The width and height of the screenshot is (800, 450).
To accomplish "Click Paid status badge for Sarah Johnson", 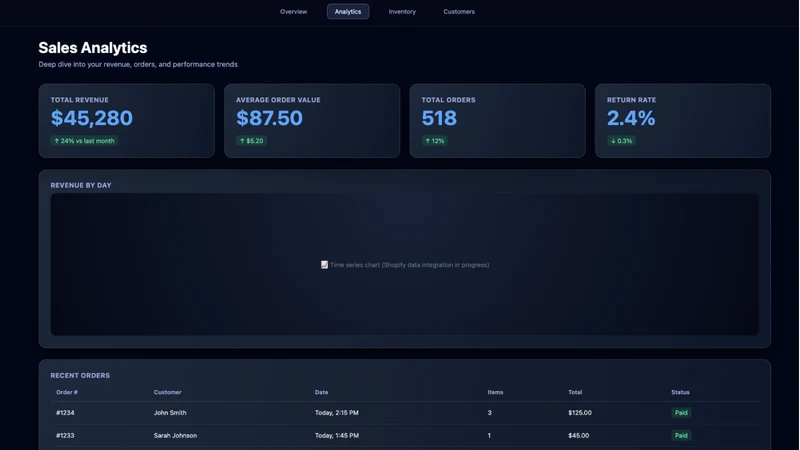I will coord(681,436).
